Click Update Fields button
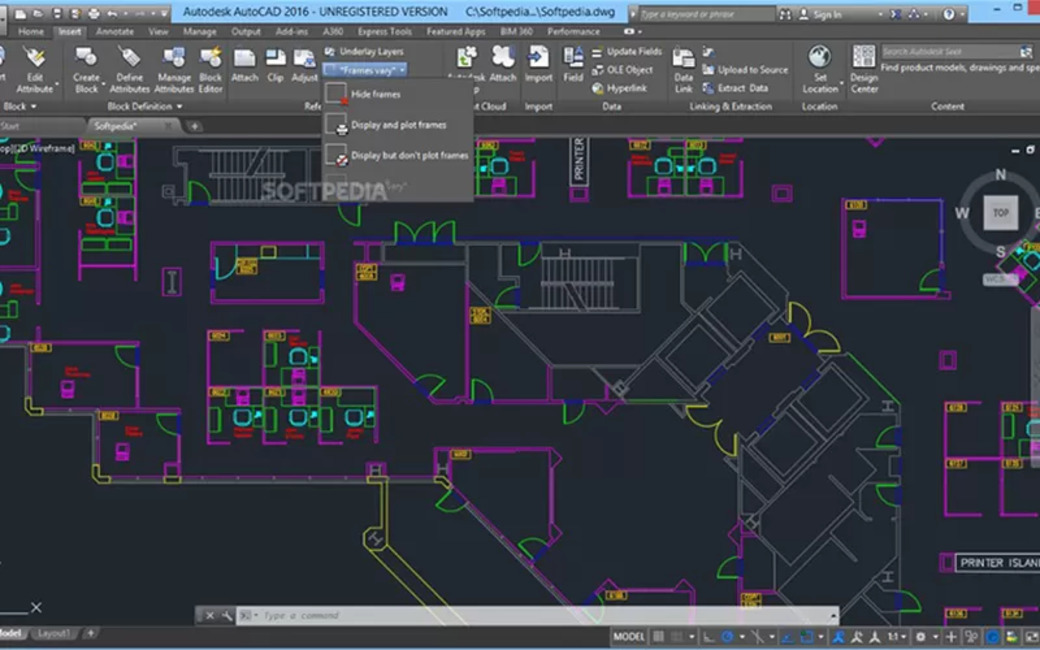Image resolution: width=1040 pixels, height=650 pixels. pos(627,51)
